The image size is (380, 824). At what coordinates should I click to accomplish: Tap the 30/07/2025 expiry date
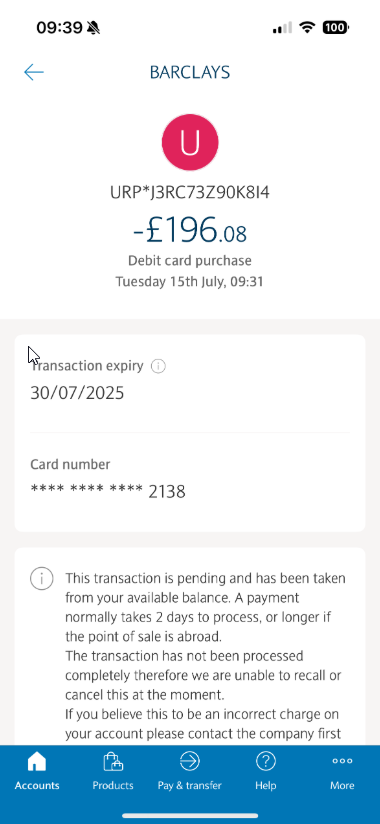pos(77,393)
